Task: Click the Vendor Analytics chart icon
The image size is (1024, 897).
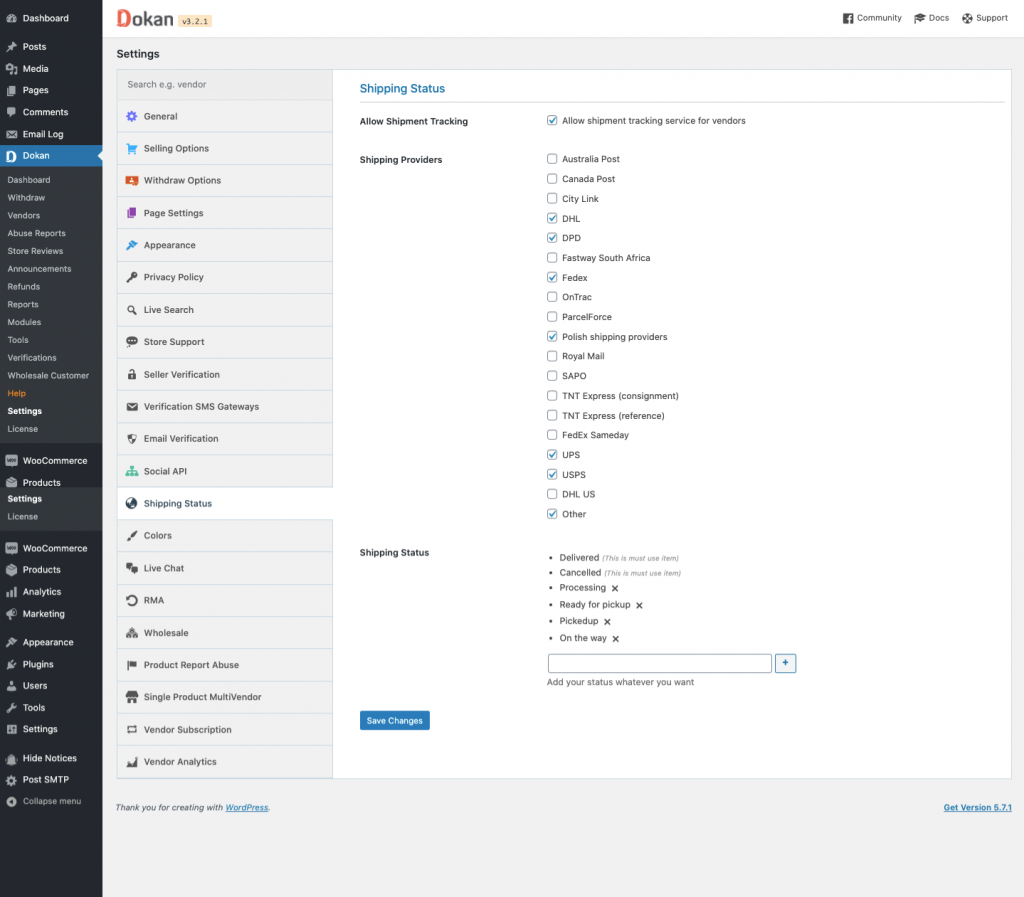Action: [x=132, y=762]
